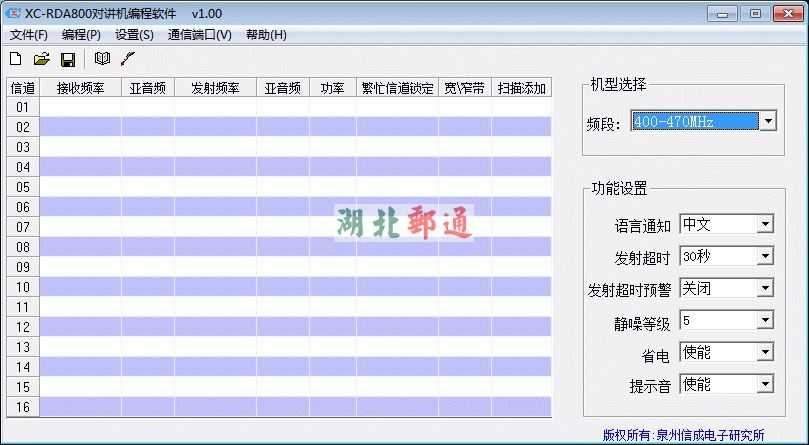Expand the 提示音 dropdown
The height and width of the screenshot is (445, 809).
pyautogui.click(x=765, y=384)
